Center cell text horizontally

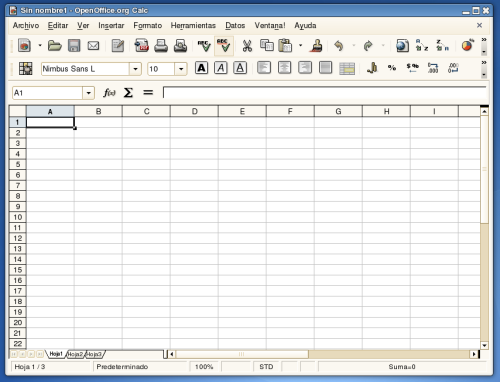(284, 68)
